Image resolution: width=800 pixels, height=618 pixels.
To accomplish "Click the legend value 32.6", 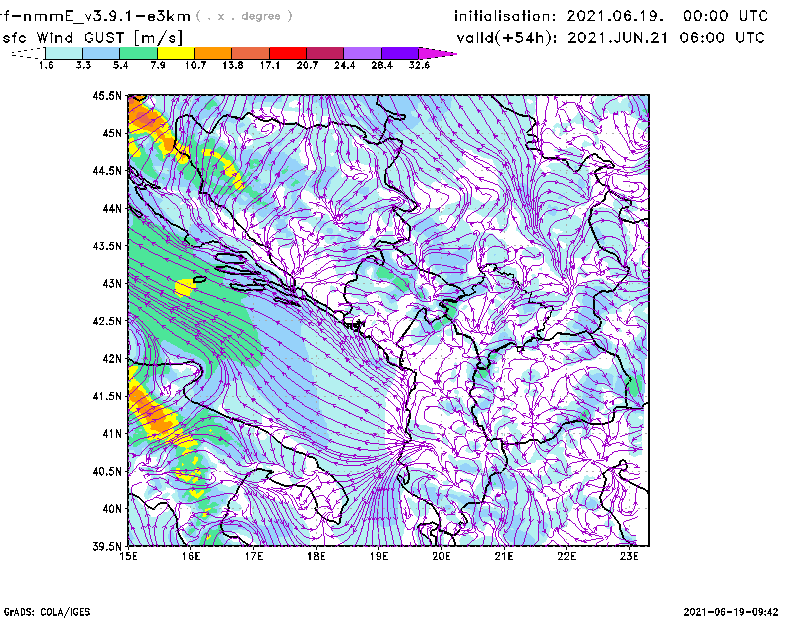I will pos(419,65).
